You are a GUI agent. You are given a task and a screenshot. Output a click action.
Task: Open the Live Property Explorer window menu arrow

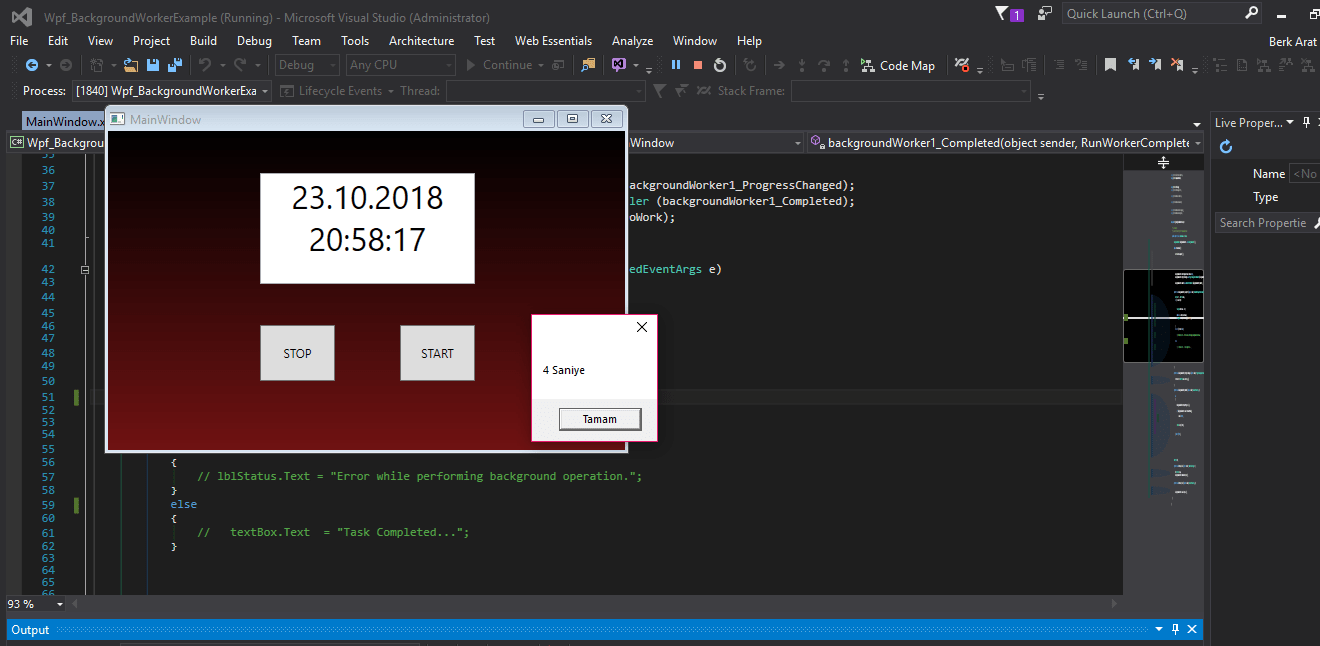1290,122
